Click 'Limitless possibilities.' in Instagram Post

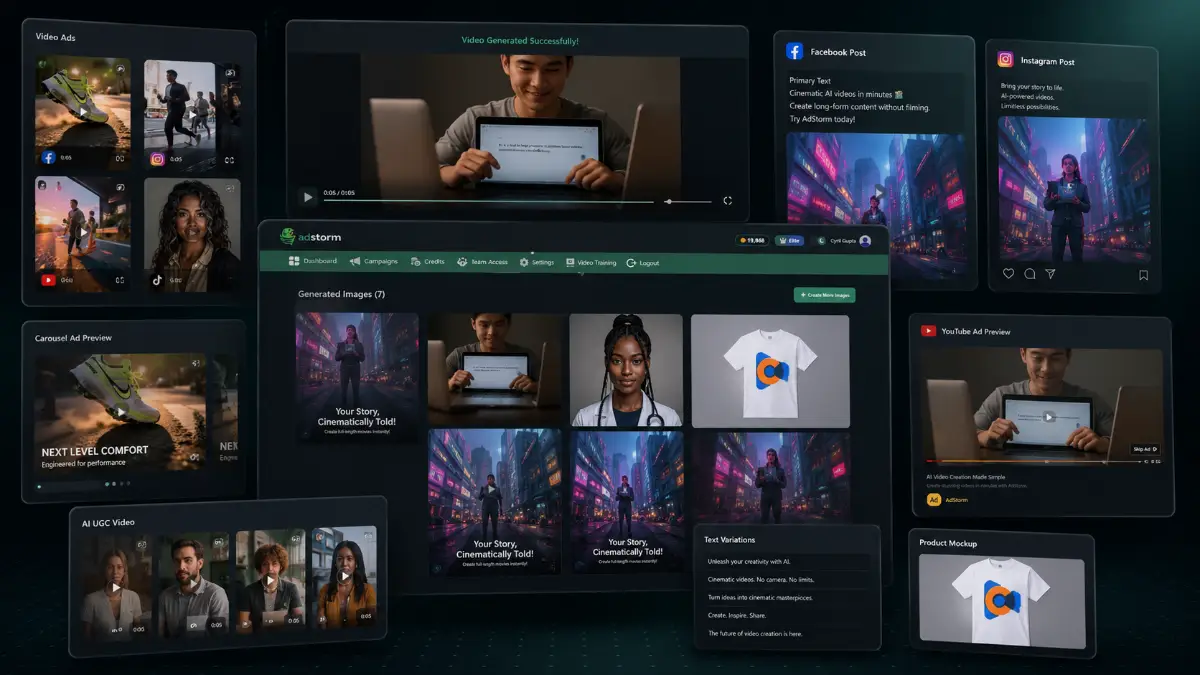coord(1029,107)
